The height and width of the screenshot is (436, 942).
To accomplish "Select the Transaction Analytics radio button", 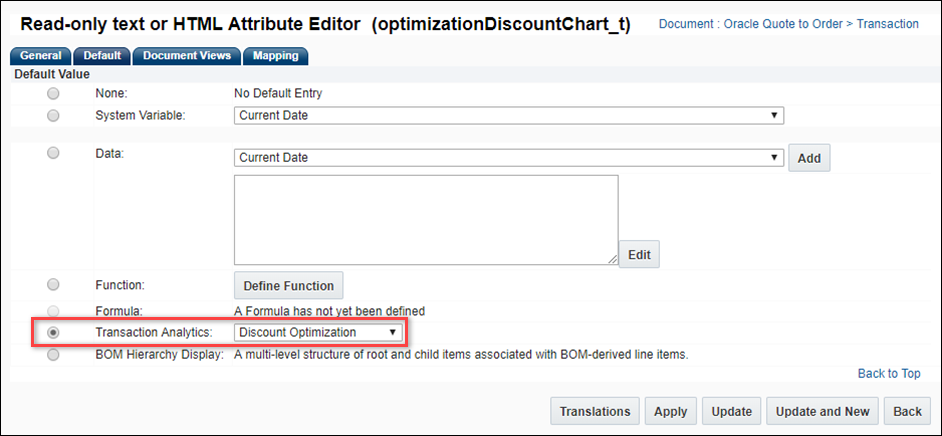I will 53,332.
